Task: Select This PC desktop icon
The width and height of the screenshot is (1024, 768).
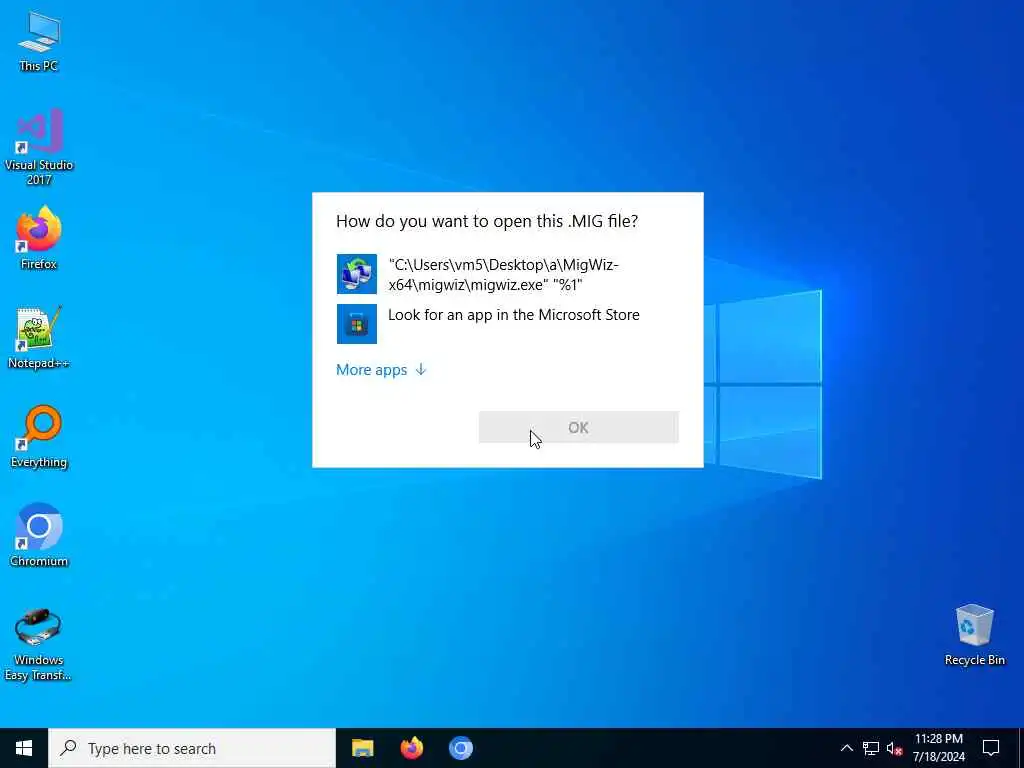Action: coord(39,42)
